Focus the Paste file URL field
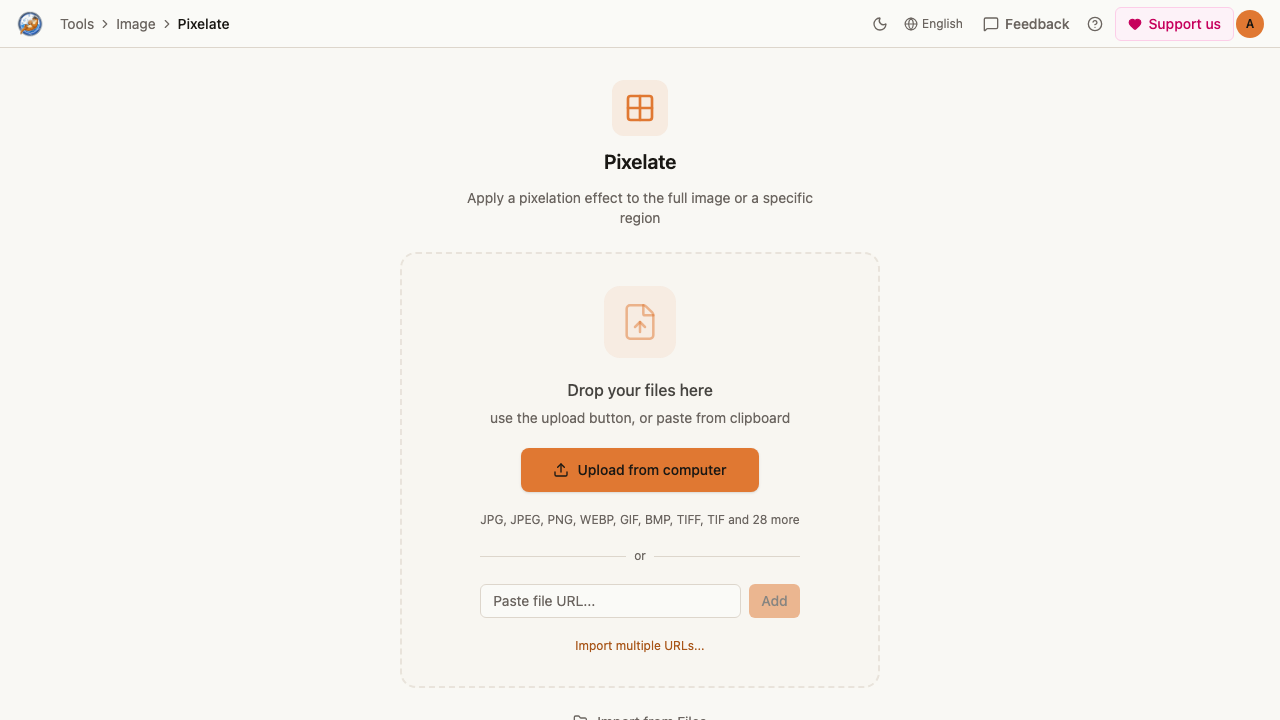The width and height of the screenshot is (1280, 720). click(x=610, y=601)
